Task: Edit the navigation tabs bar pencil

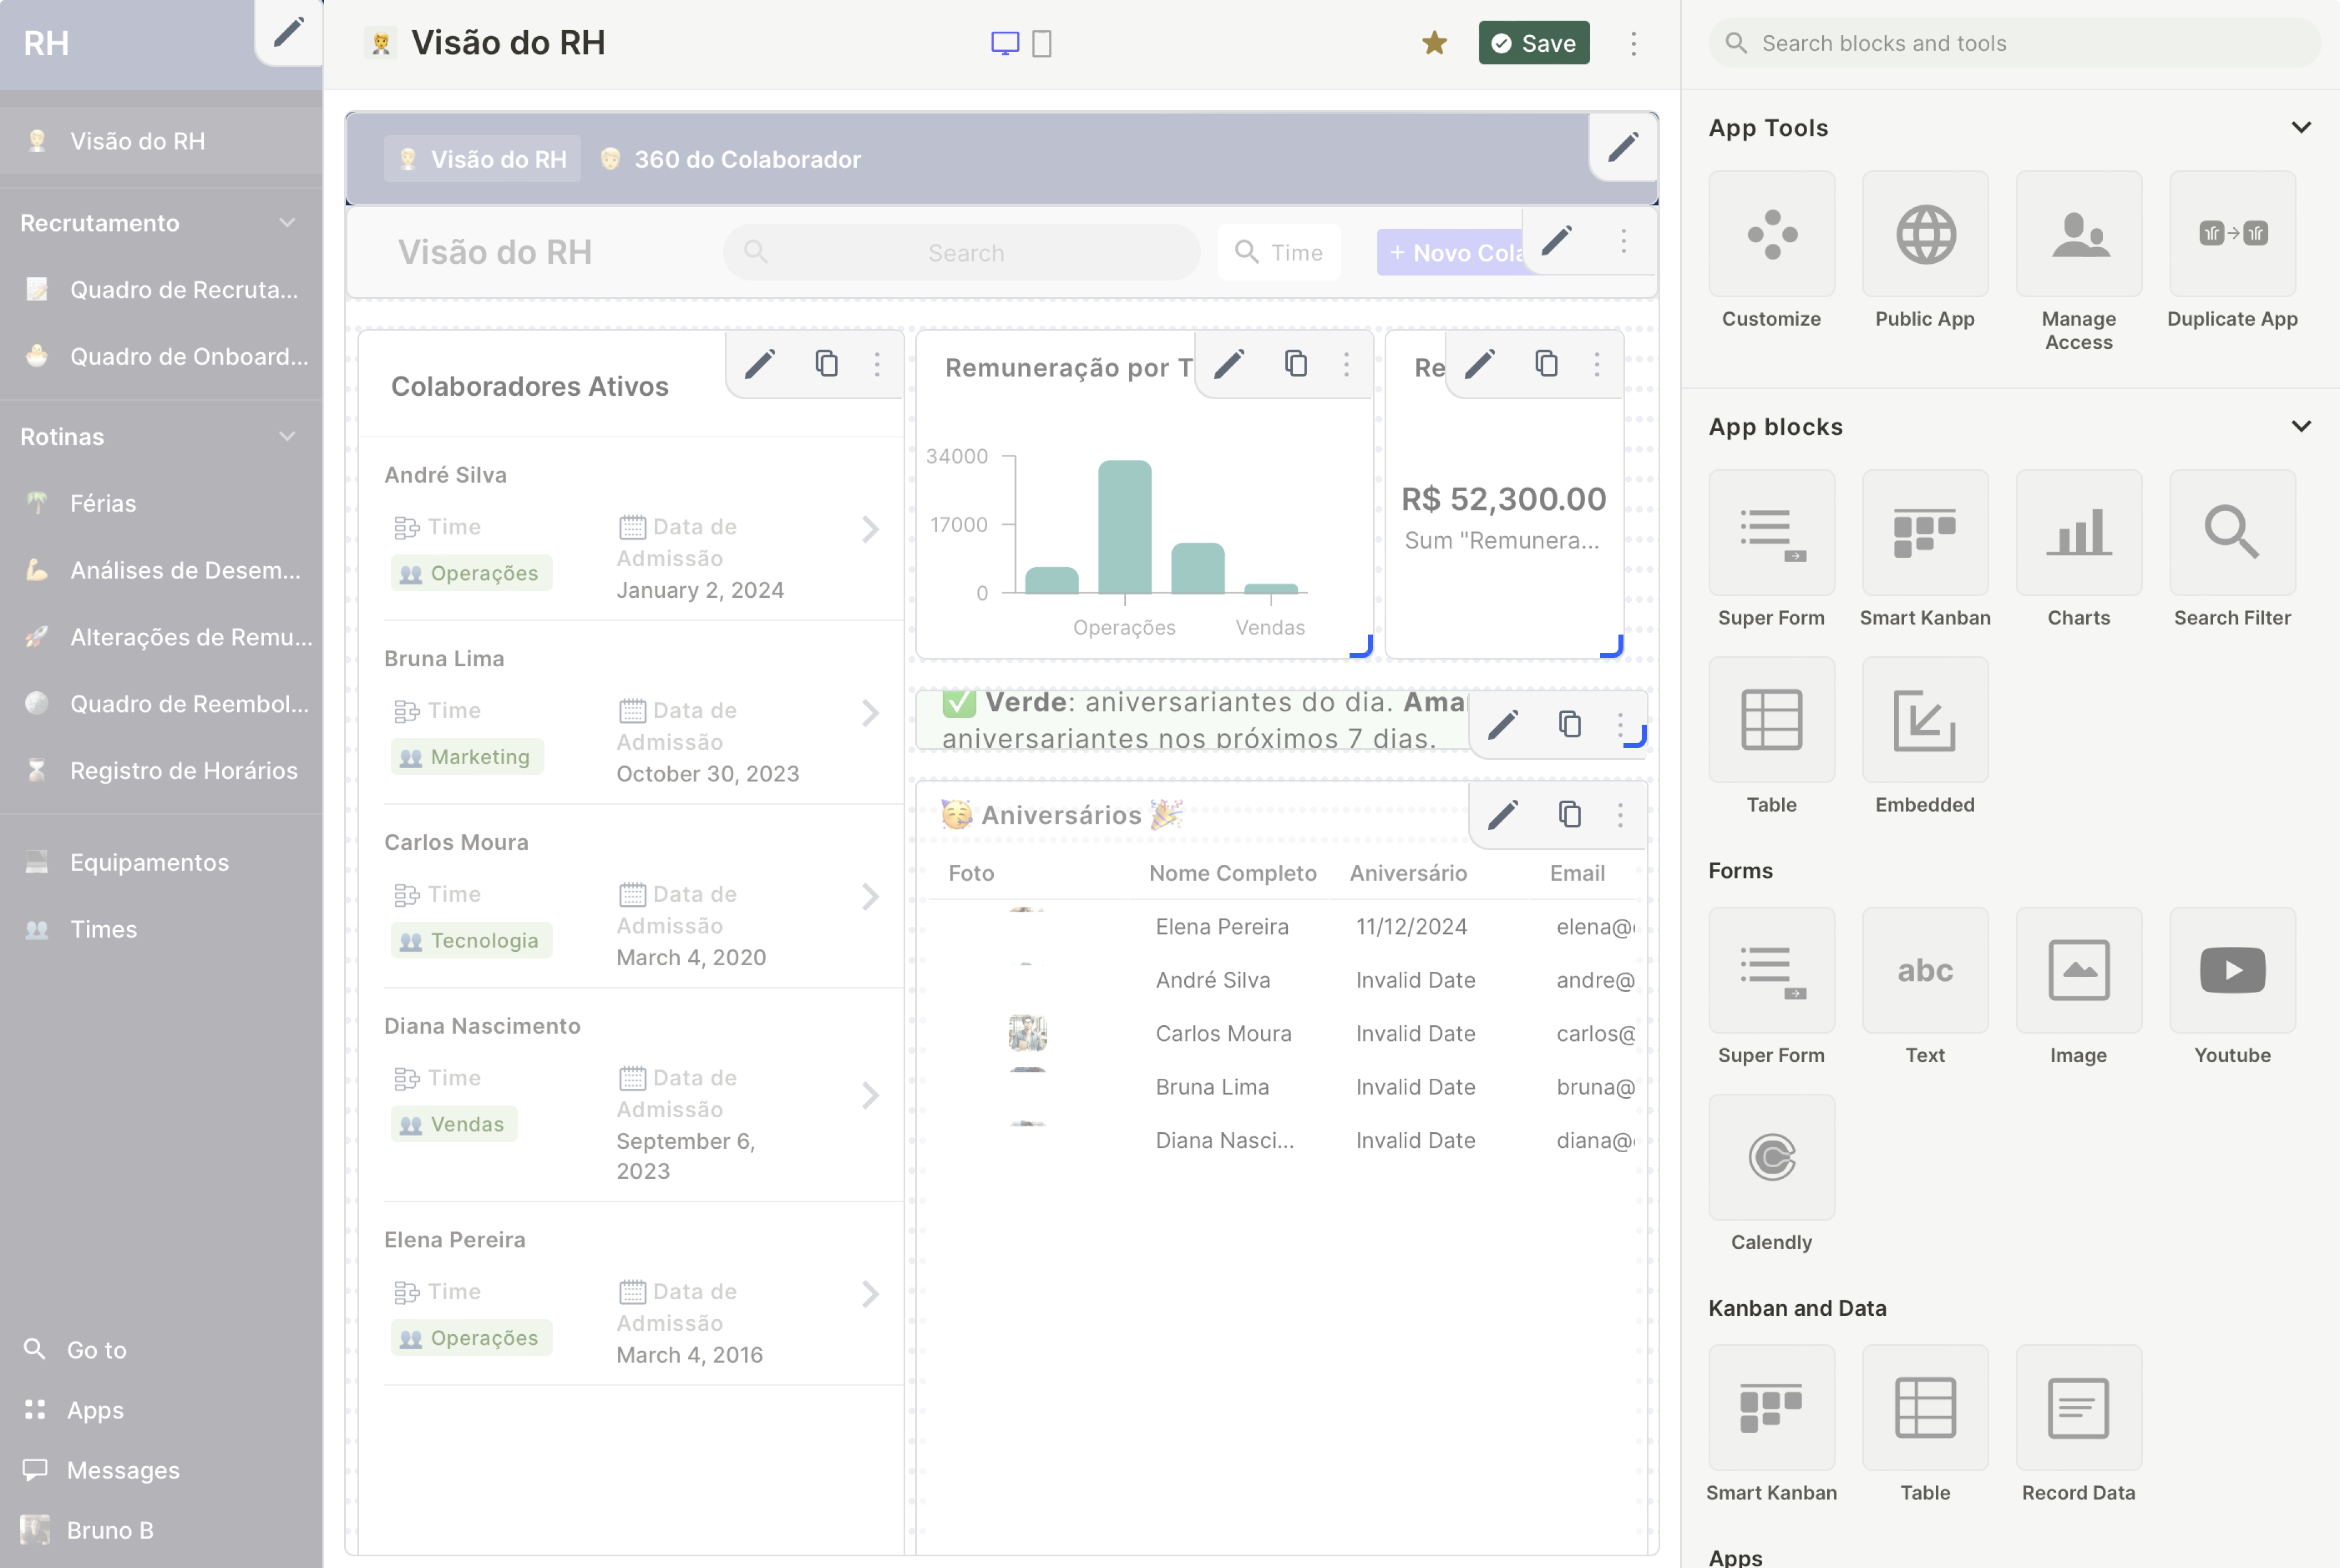Action: 1623,147
